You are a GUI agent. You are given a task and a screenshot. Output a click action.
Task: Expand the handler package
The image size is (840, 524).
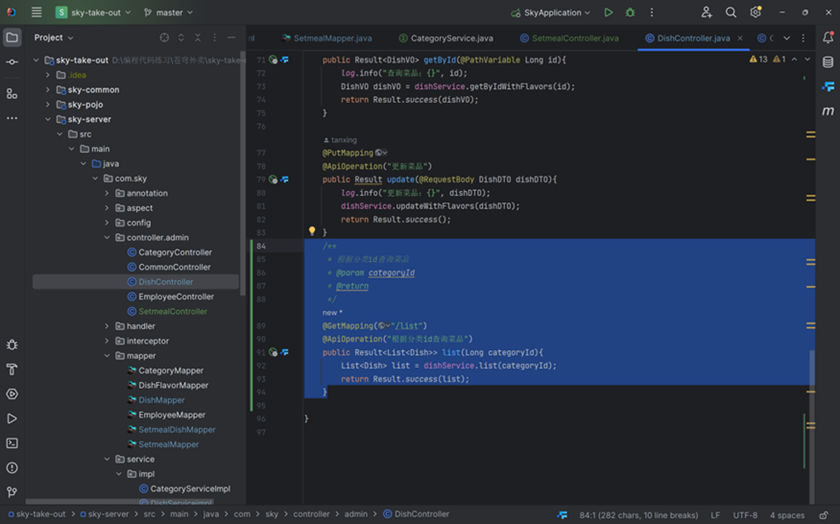107,326
